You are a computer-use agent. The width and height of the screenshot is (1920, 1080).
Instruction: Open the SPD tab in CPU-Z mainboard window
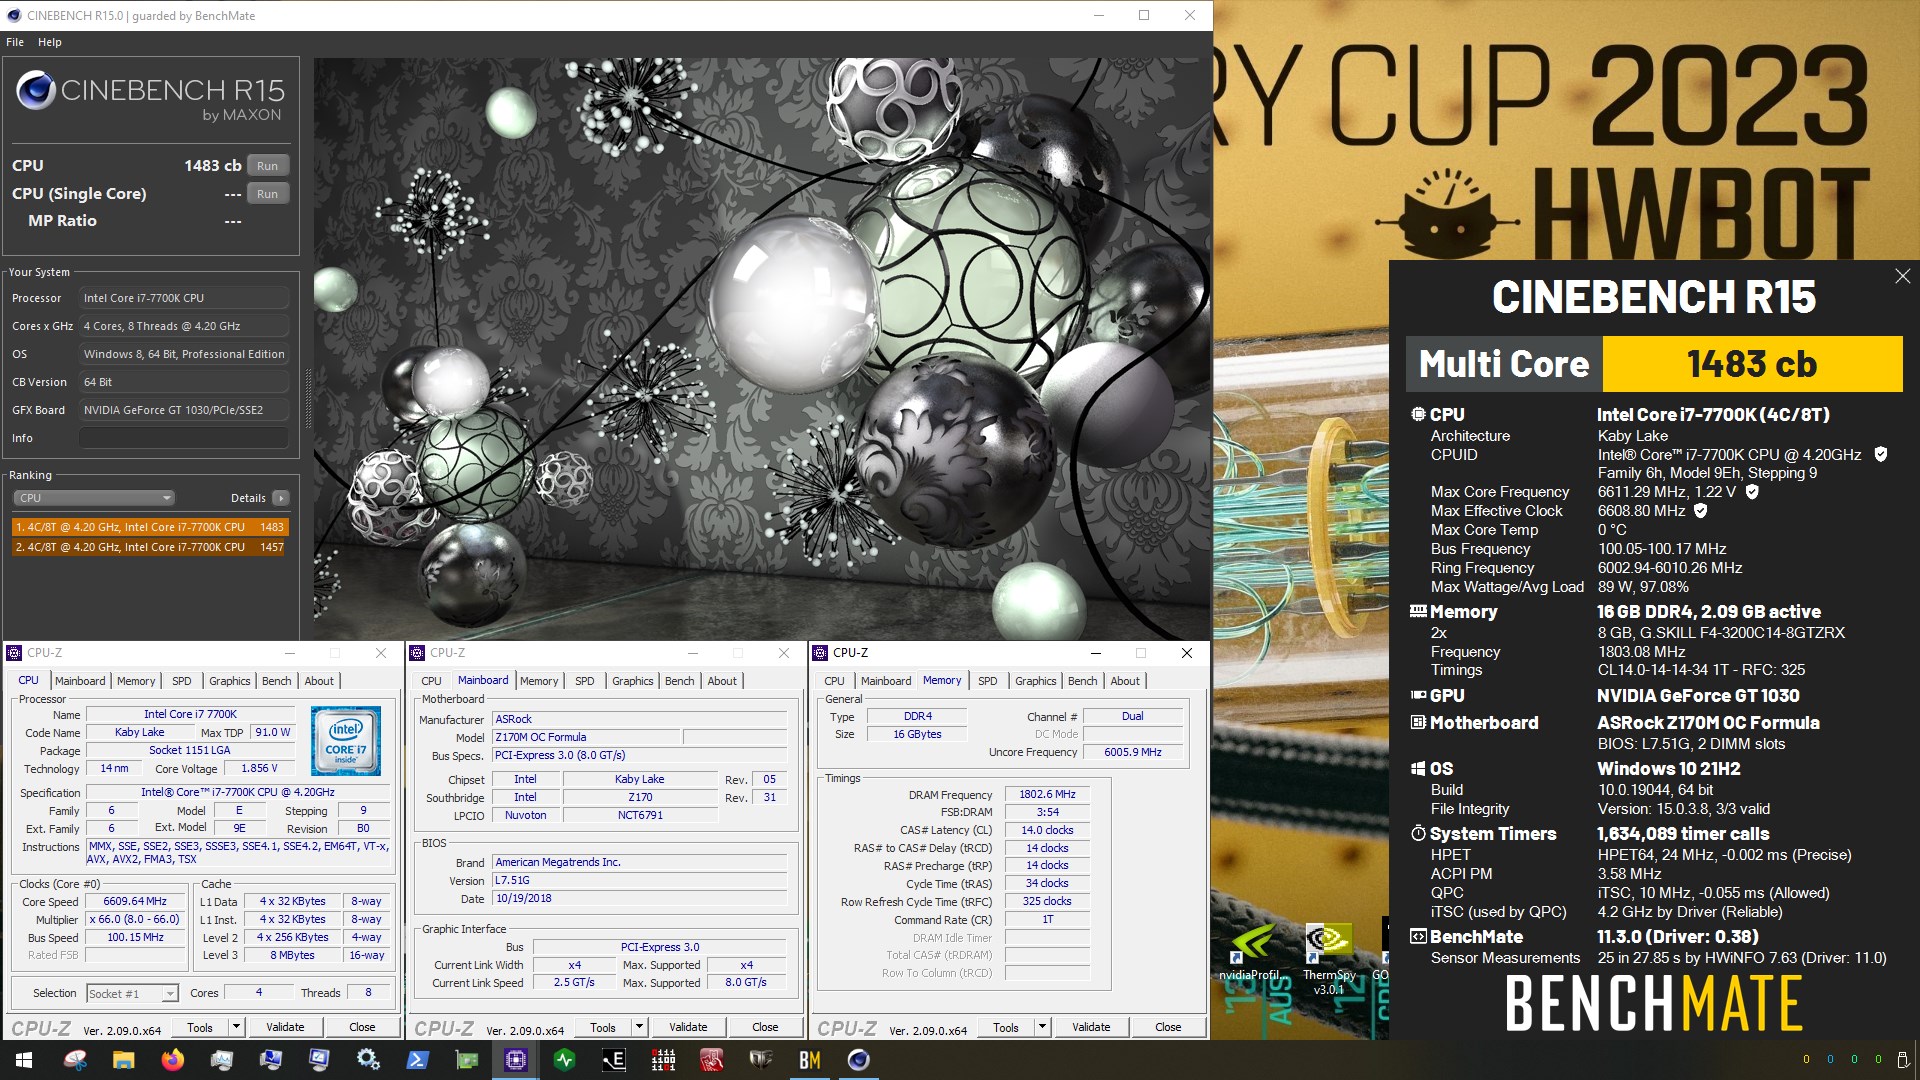point(585,681)
